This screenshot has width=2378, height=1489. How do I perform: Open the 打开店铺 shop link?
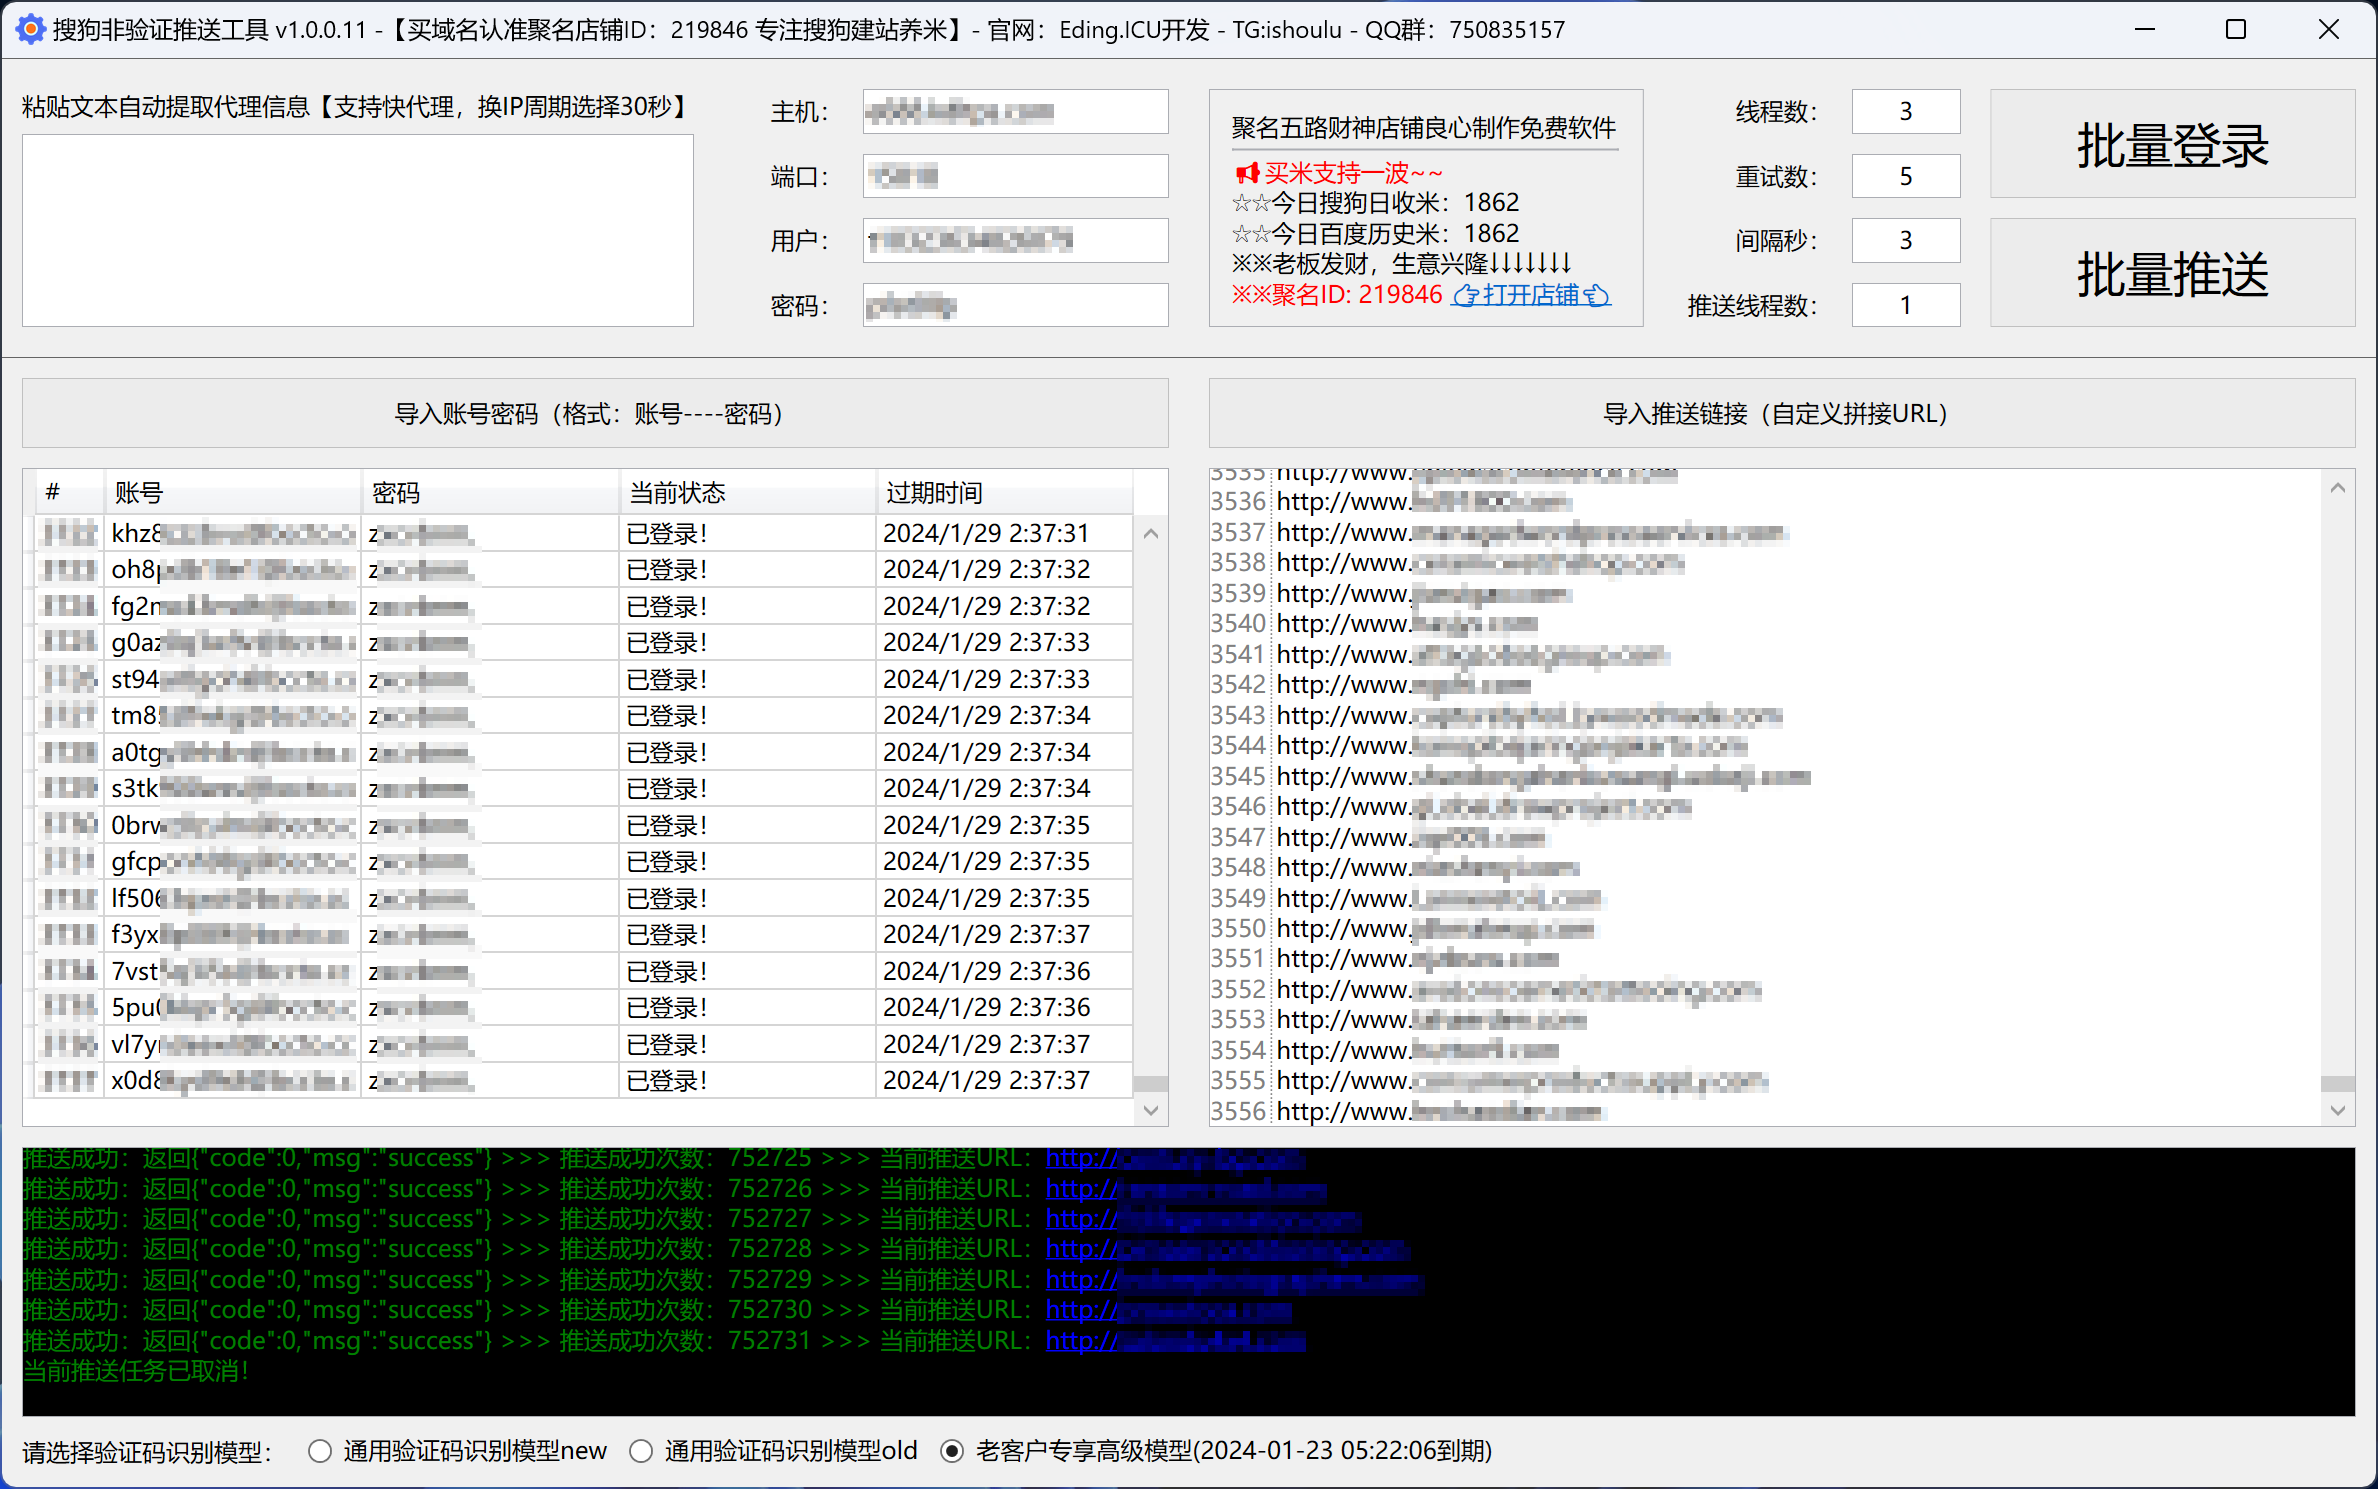pyautogui.click(x=1530, y=295)
